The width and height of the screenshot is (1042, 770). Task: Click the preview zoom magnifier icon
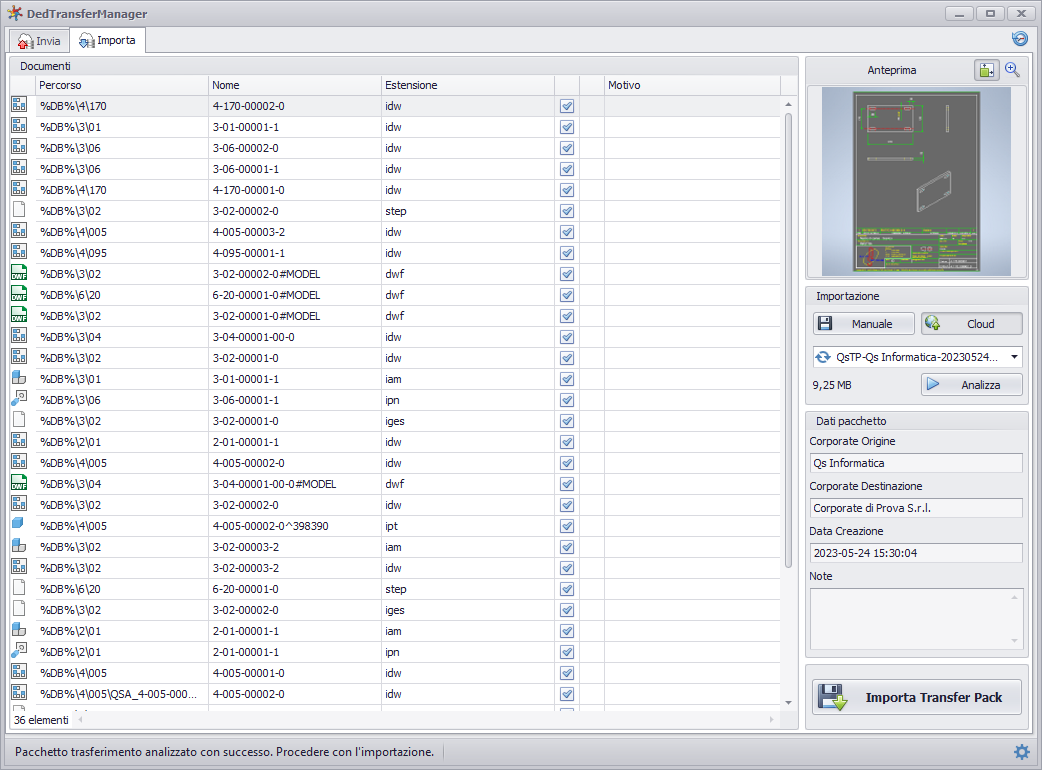tap(1012, 70)
